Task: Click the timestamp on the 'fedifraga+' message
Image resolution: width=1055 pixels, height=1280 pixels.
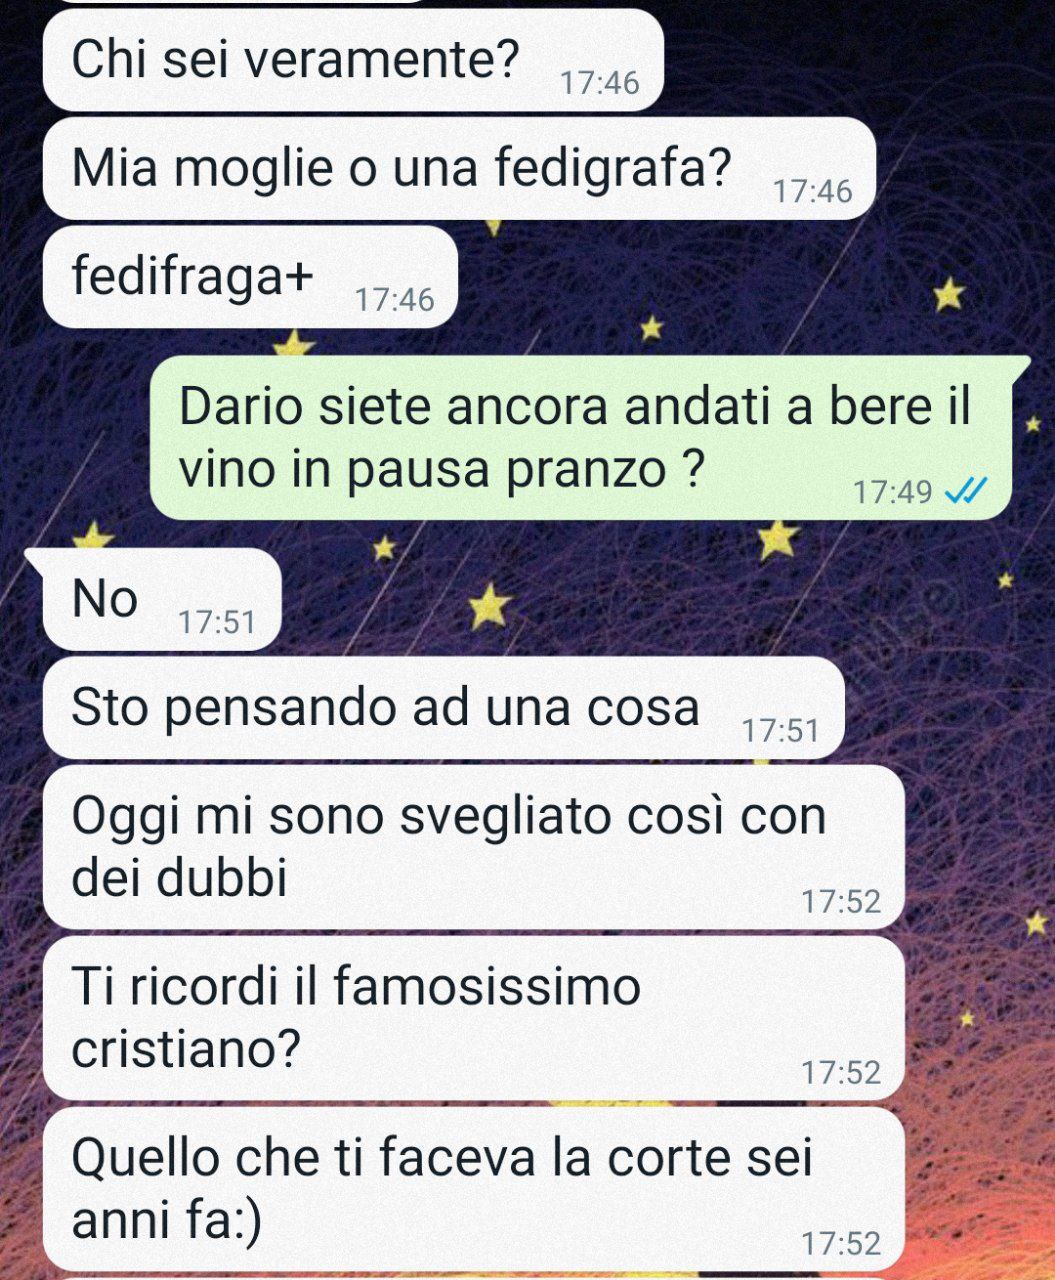Action: pos(394,299)
